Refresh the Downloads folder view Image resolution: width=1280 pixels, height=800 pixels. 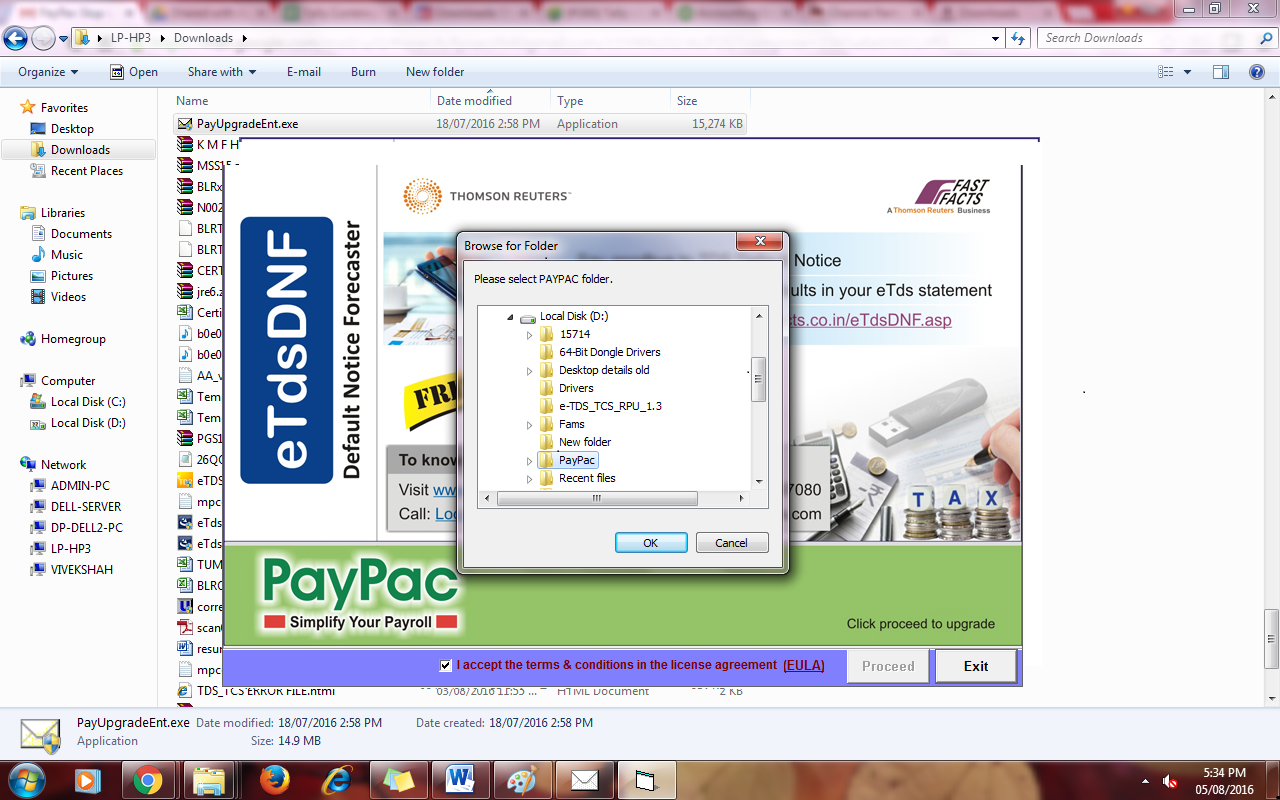[x=1018, y=38]
